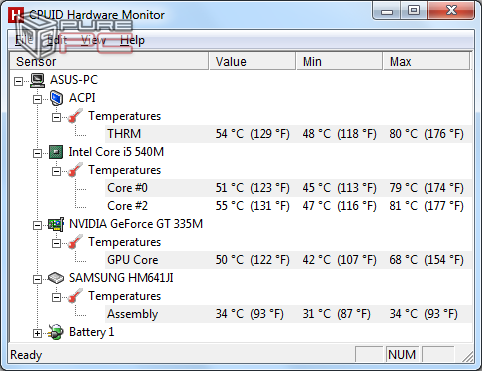Click THRM value 54 °C (129 °F)
Image resolution: width=482 pixels, height=371 pixels.
tap(252, 134)
